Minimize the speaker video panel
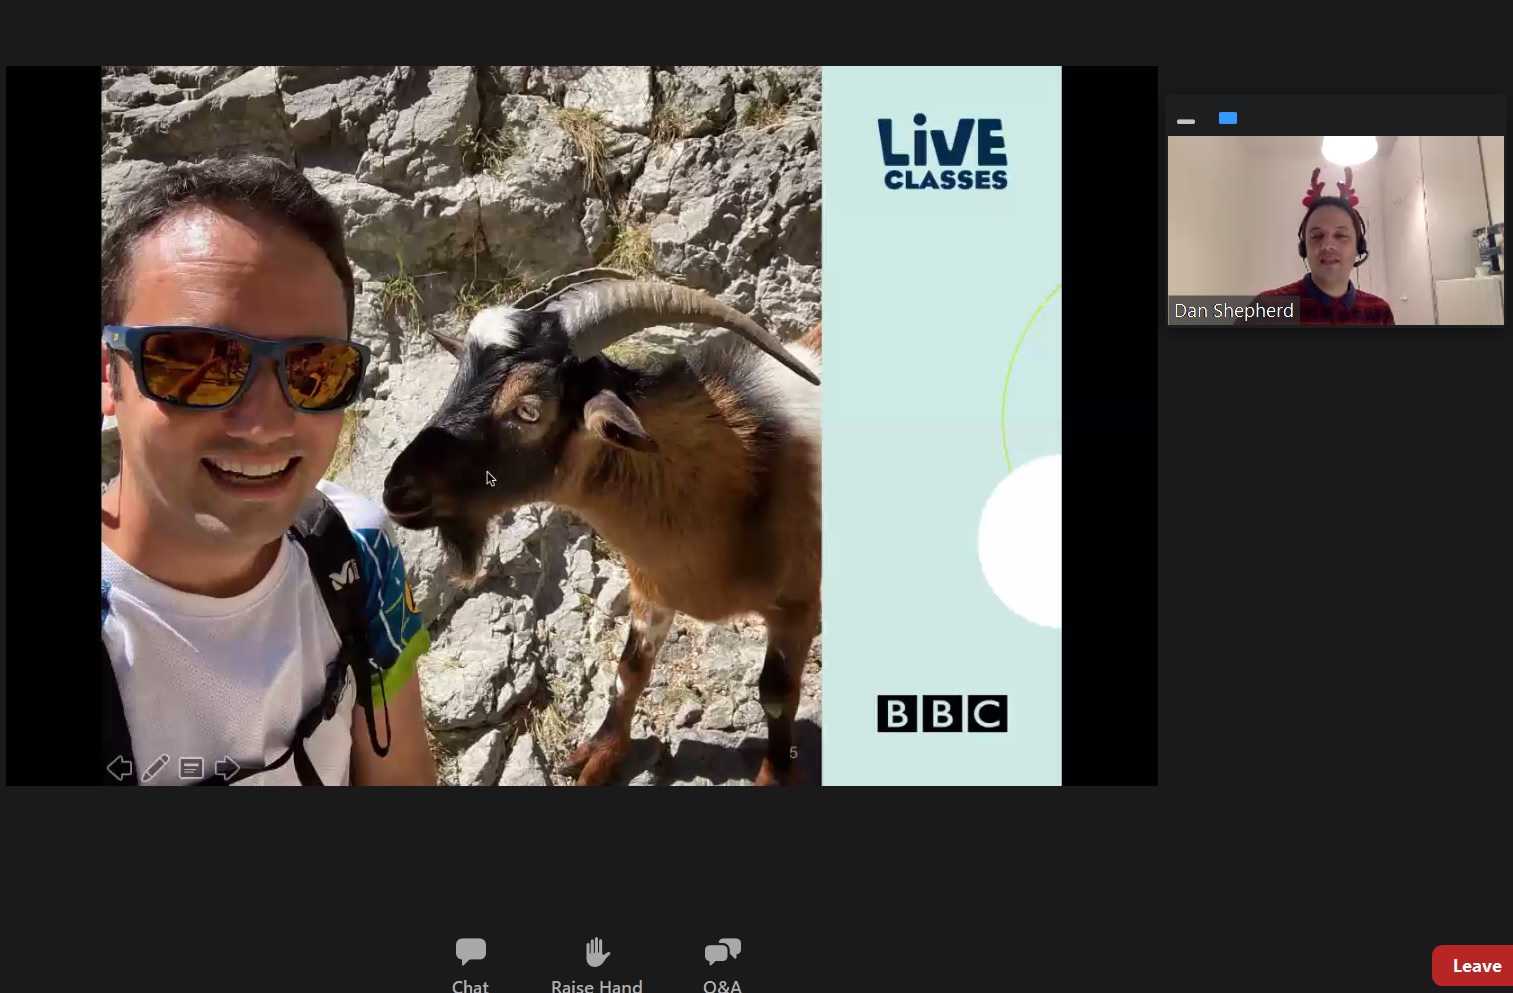The width and height of the screenshot is (1513, 993). (x=1186, y=121)
